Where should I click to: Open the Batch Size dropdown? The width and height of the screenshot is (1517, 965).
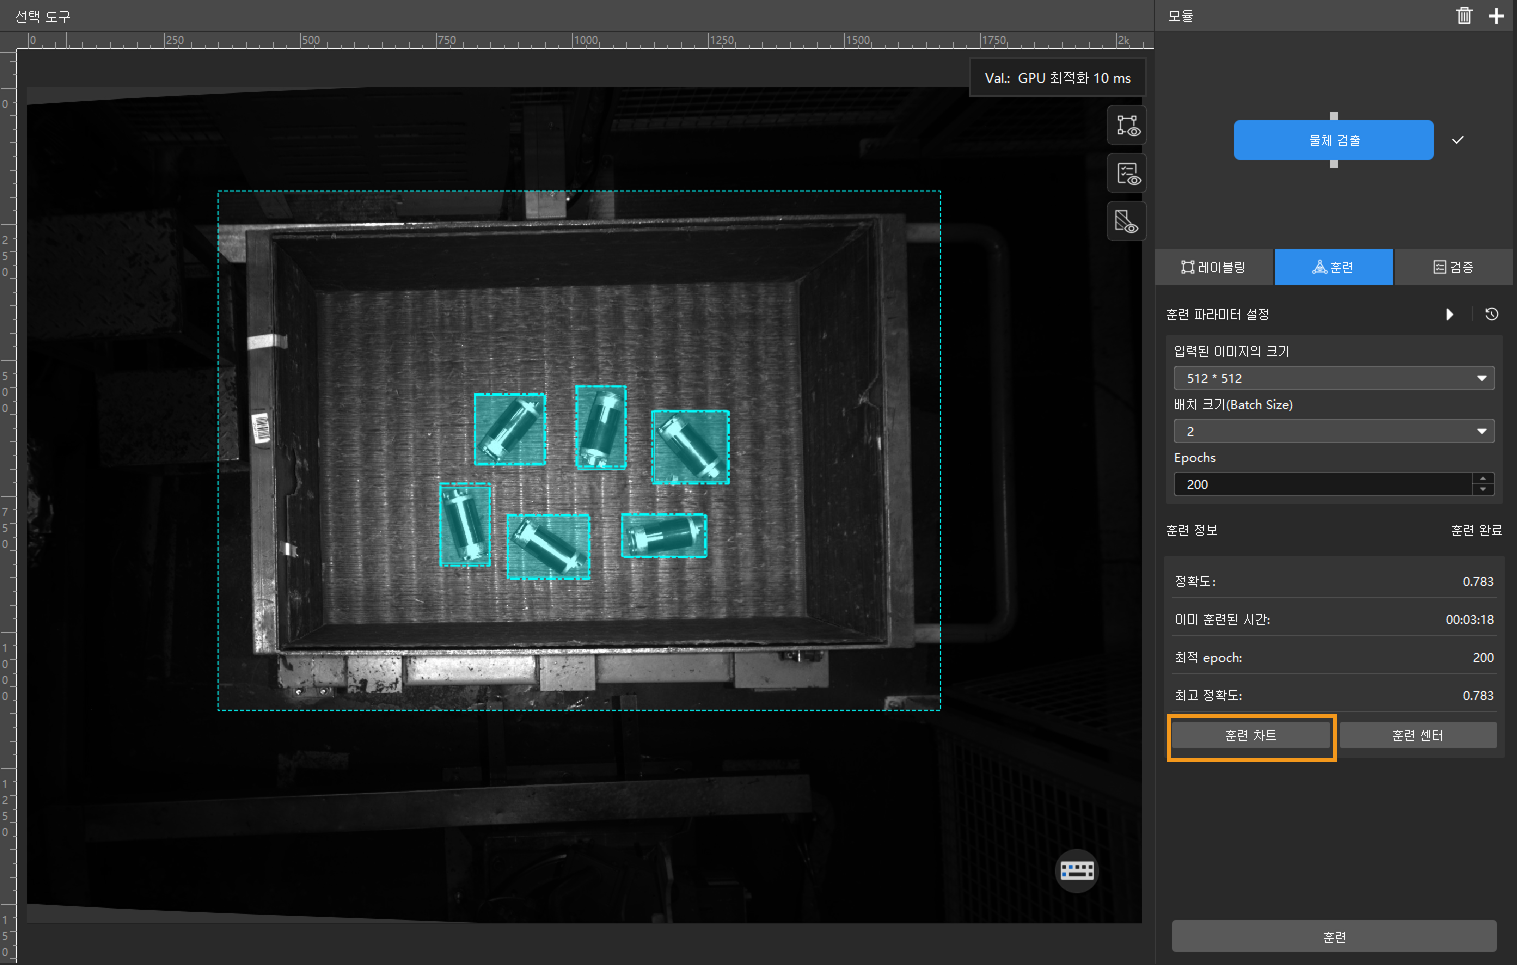click(x=1333, y=431)
